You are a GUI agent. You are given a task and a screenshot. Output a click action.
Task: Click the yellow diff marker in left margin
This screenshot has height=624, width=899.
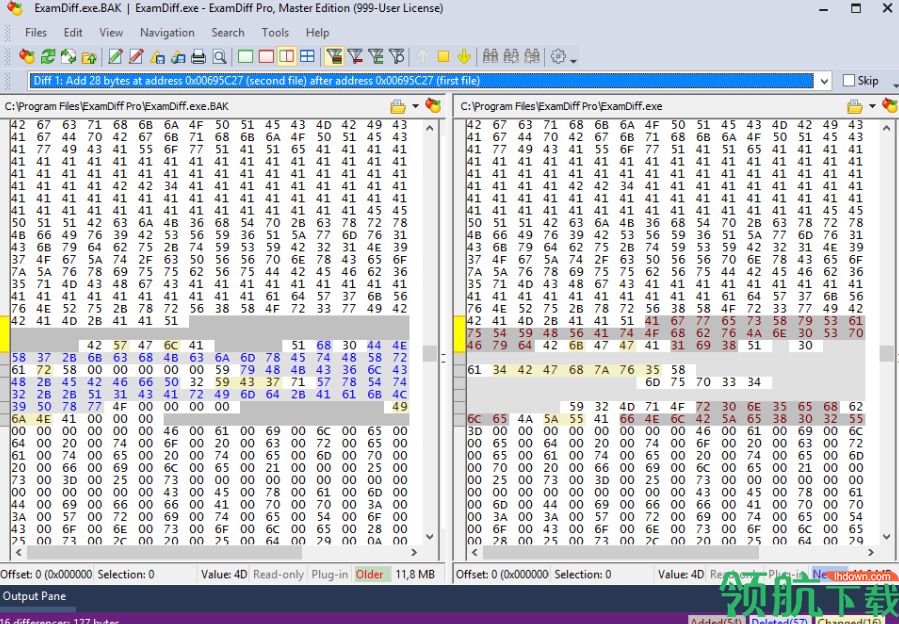(4, 333)
